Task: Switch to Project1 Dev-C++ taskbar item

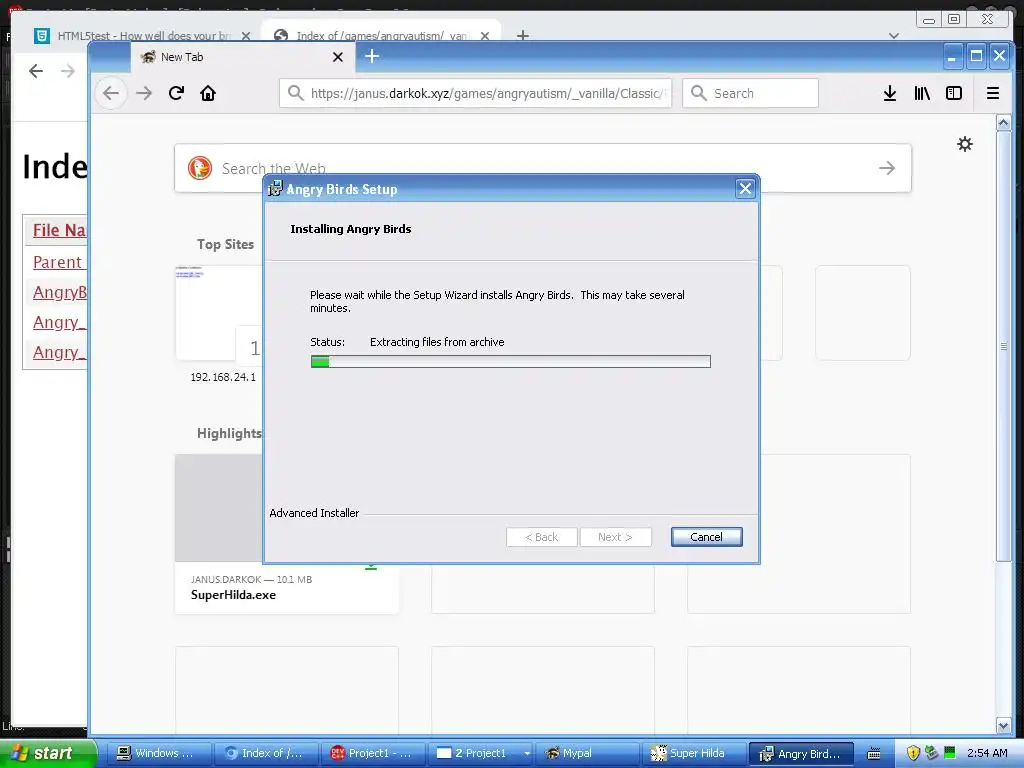Action: 373,754
